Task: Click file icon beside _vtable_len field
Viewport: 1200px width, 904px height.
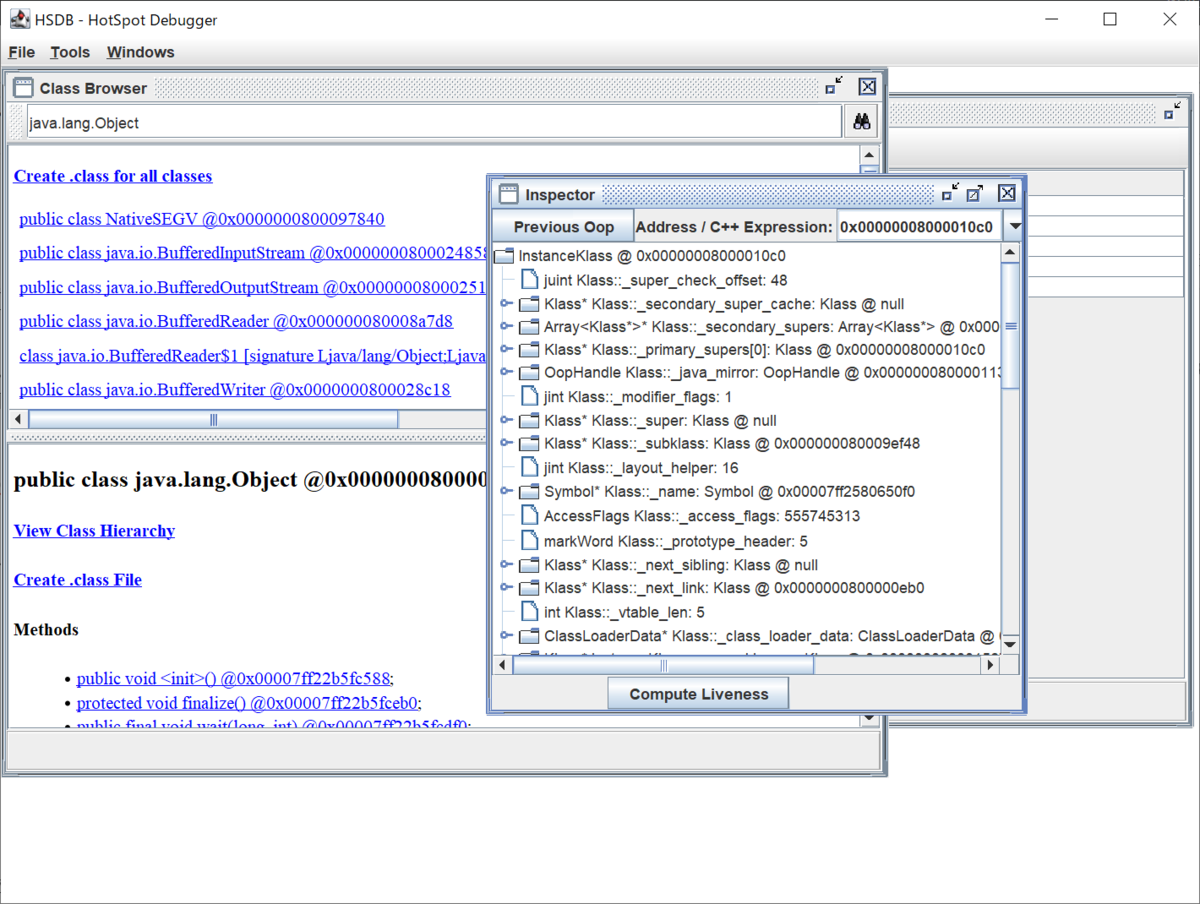Action: coord(529,612)
